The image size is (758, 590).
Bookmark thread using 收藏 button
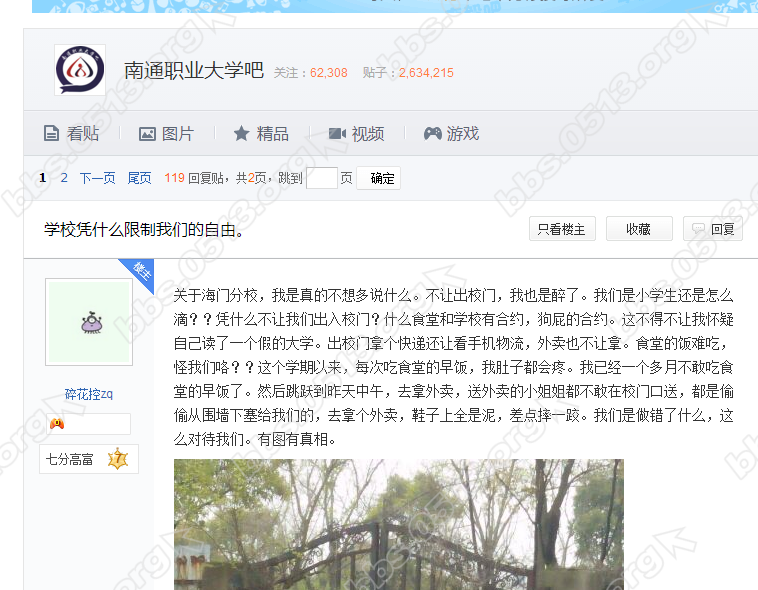639,228
